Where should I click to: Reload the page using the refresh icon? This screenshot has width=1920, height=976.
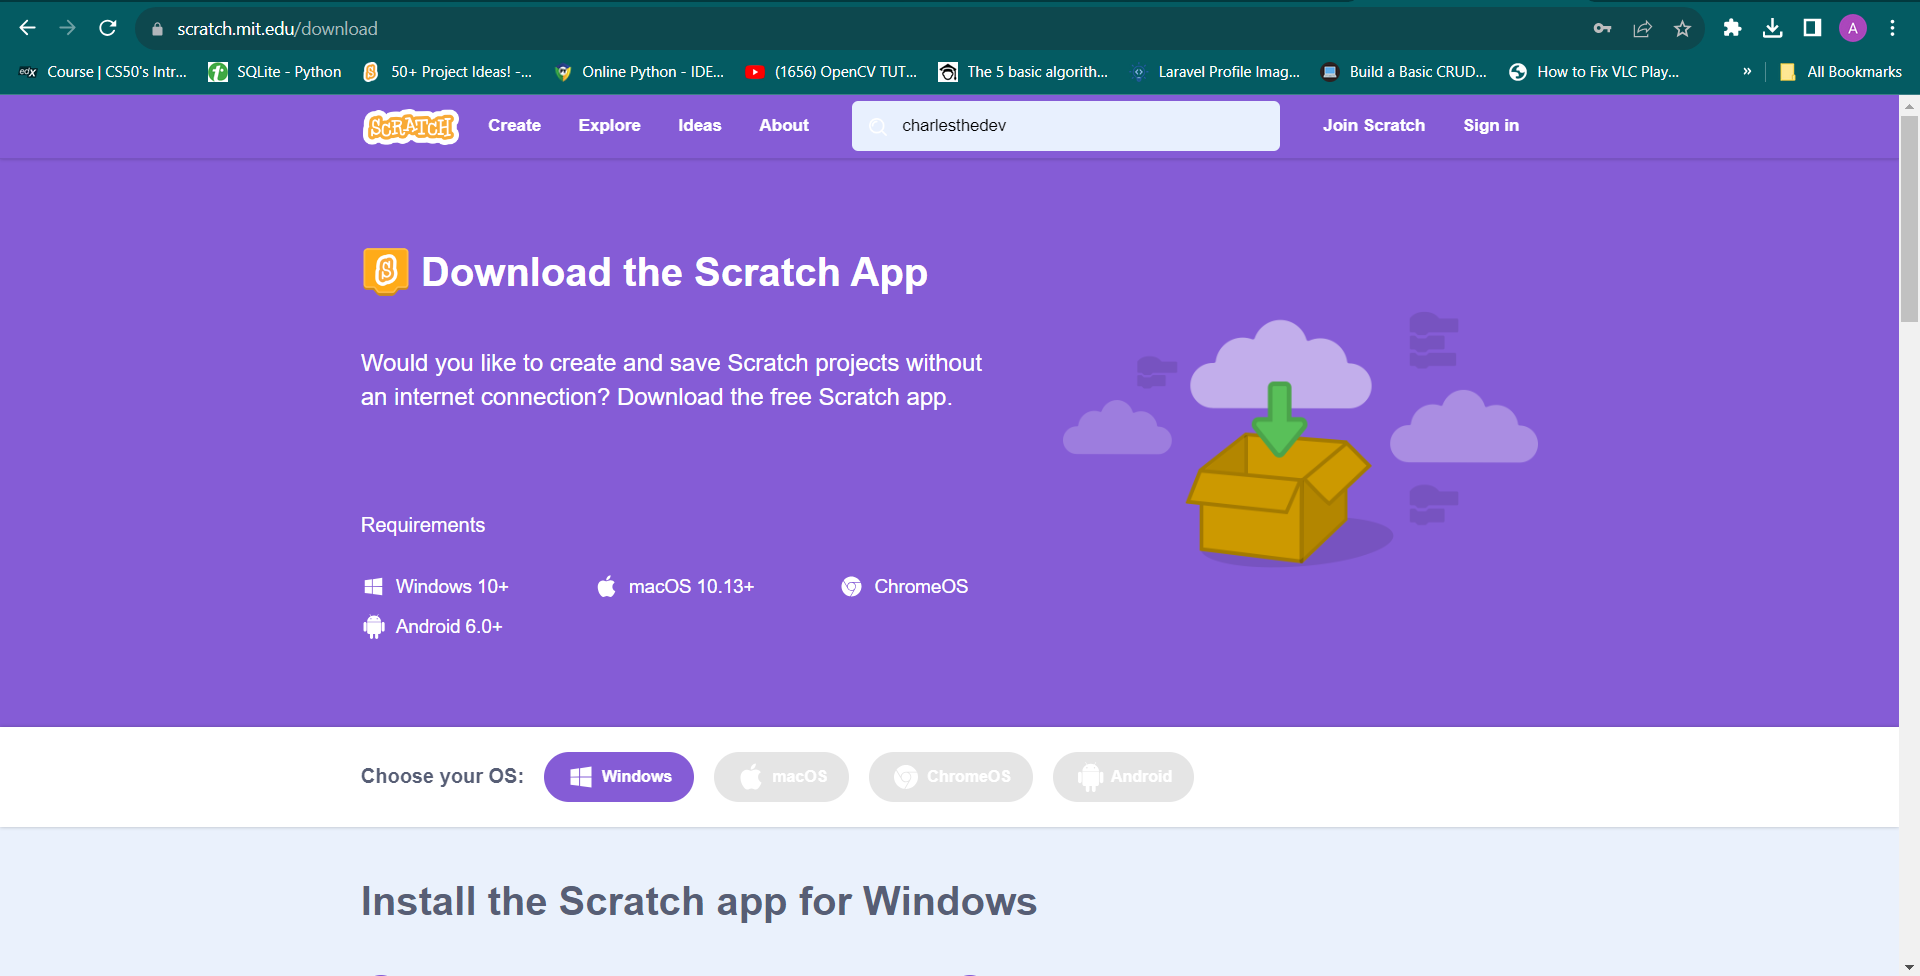point(108,28)
